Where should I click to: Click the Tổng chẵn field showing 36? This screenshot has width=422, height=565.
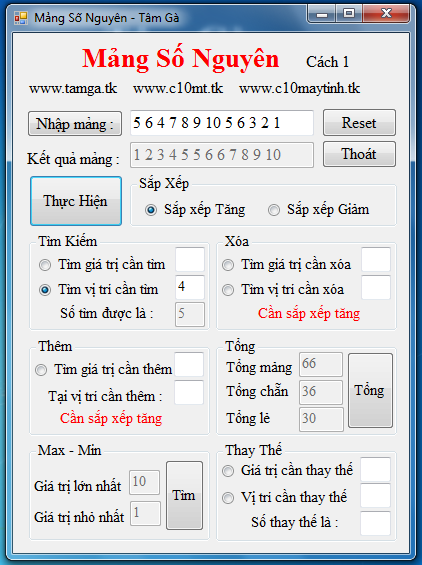[x=321, y=392]
